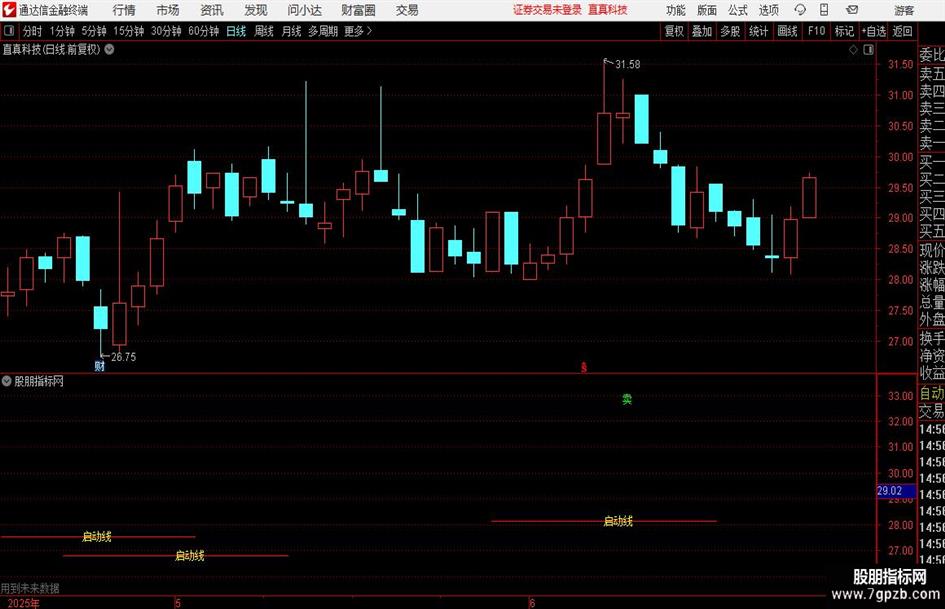Viewport: 945px width, 609px height.
Task: Click the diamond icon above the chart
Action: [853, 50]
